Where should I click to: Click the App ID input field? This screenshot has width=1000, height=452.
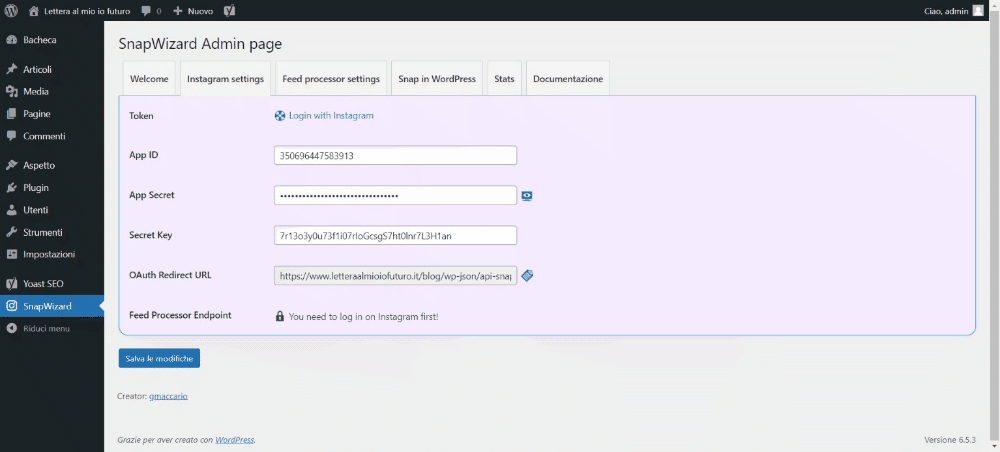click(x=395, y=155)
